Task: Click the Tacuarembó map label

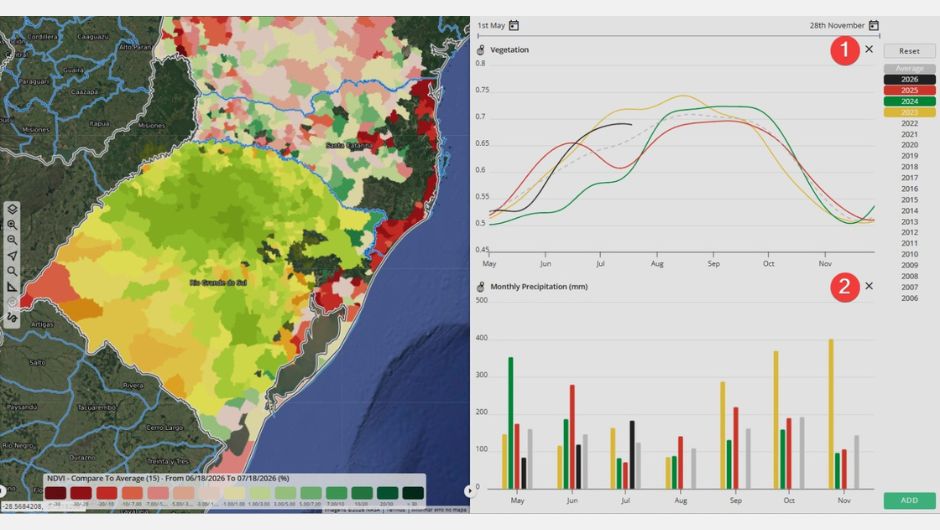Action: click(97, 407)
